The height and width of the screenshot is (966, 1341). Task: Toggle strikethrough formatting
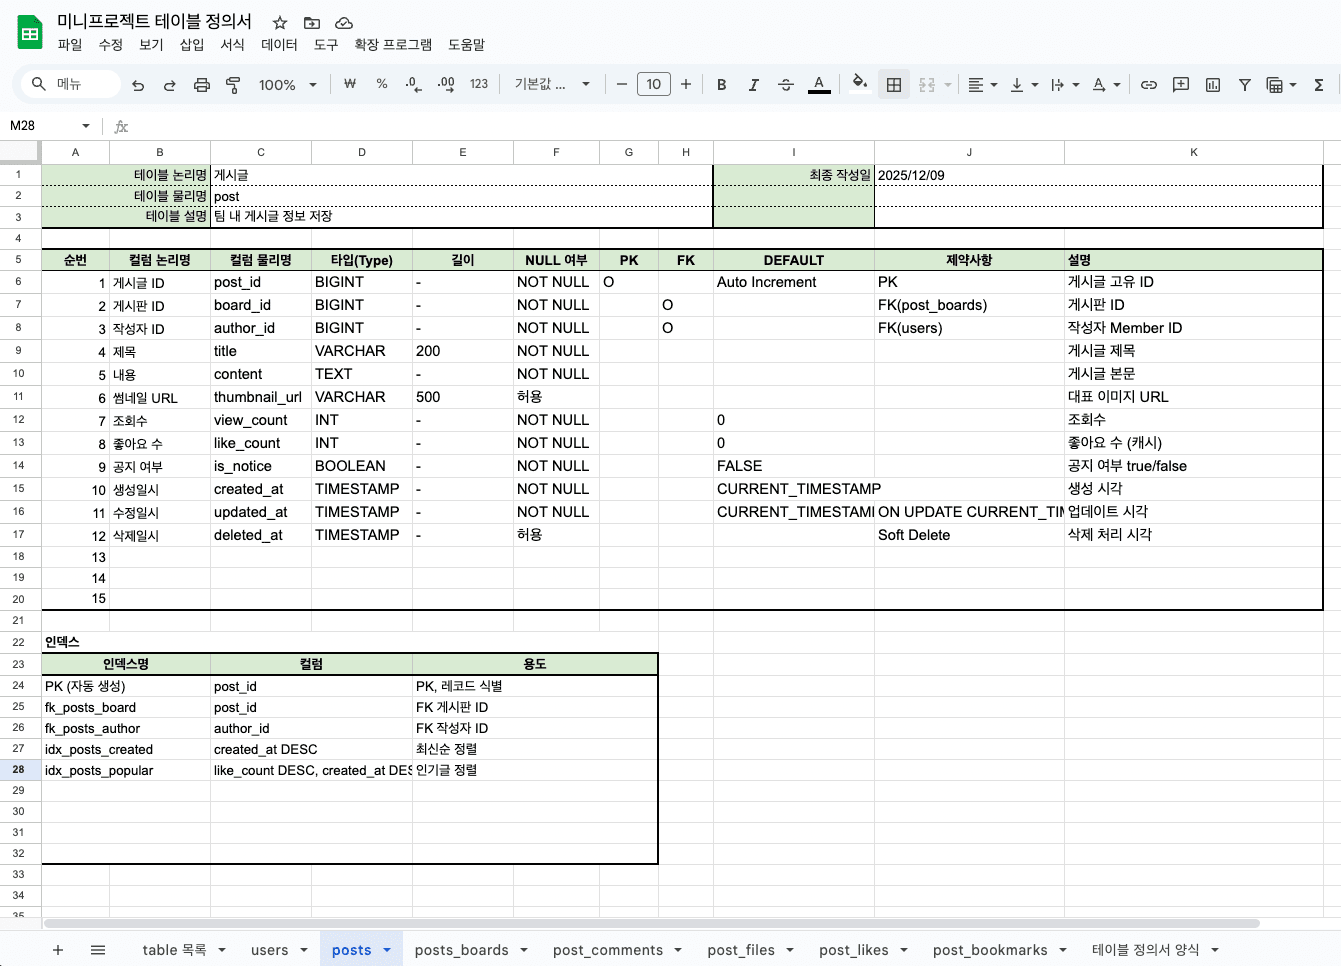coord(786,85)
